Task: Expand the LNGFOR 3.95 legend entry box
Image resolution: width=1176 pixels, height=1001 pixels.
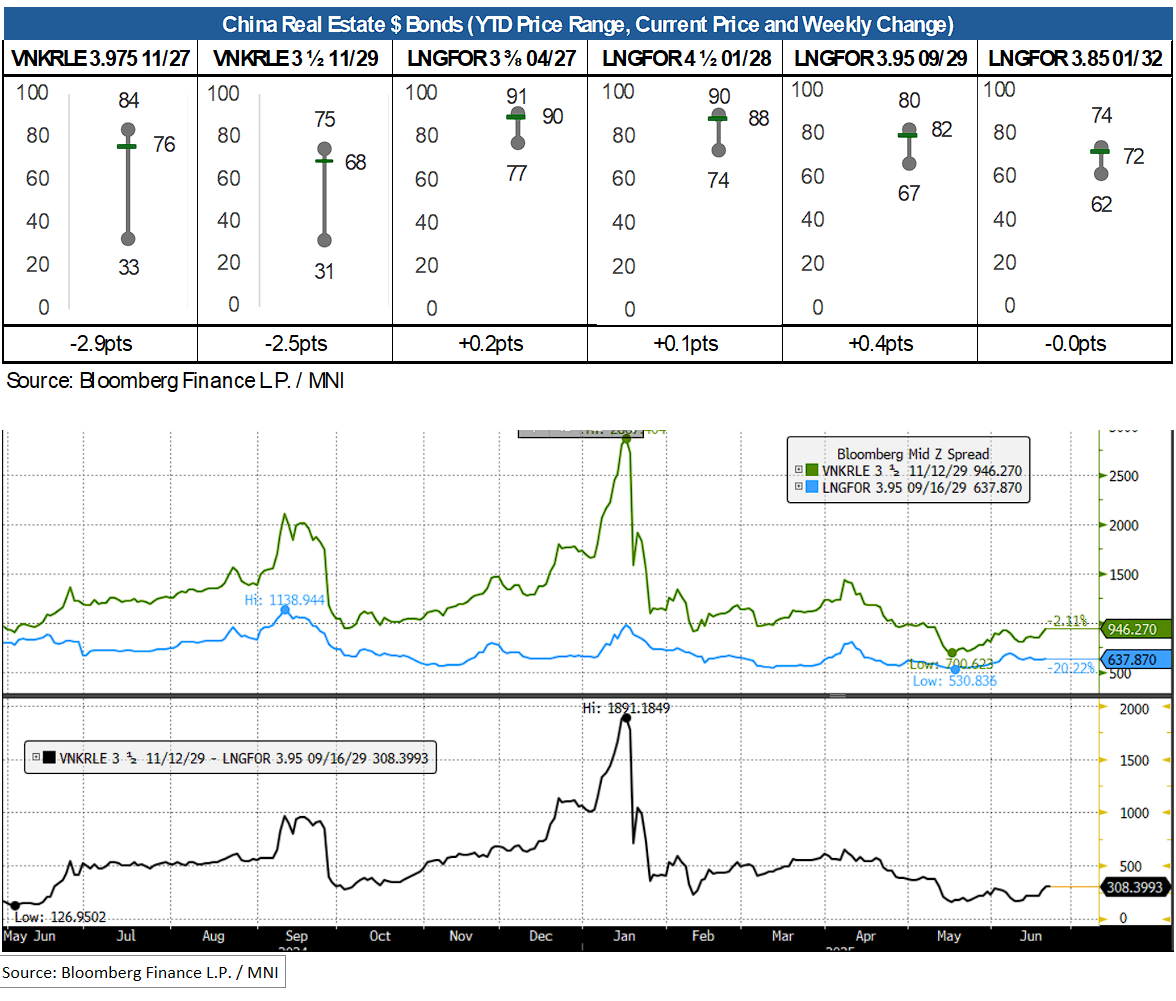Action: (799, 487)
